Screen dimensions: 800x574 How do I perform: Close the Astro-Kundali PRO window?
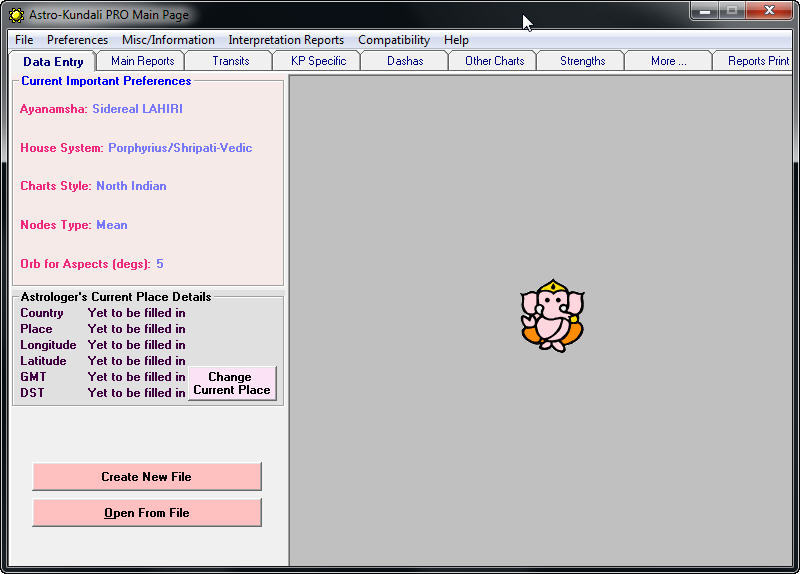pos(770,11)
